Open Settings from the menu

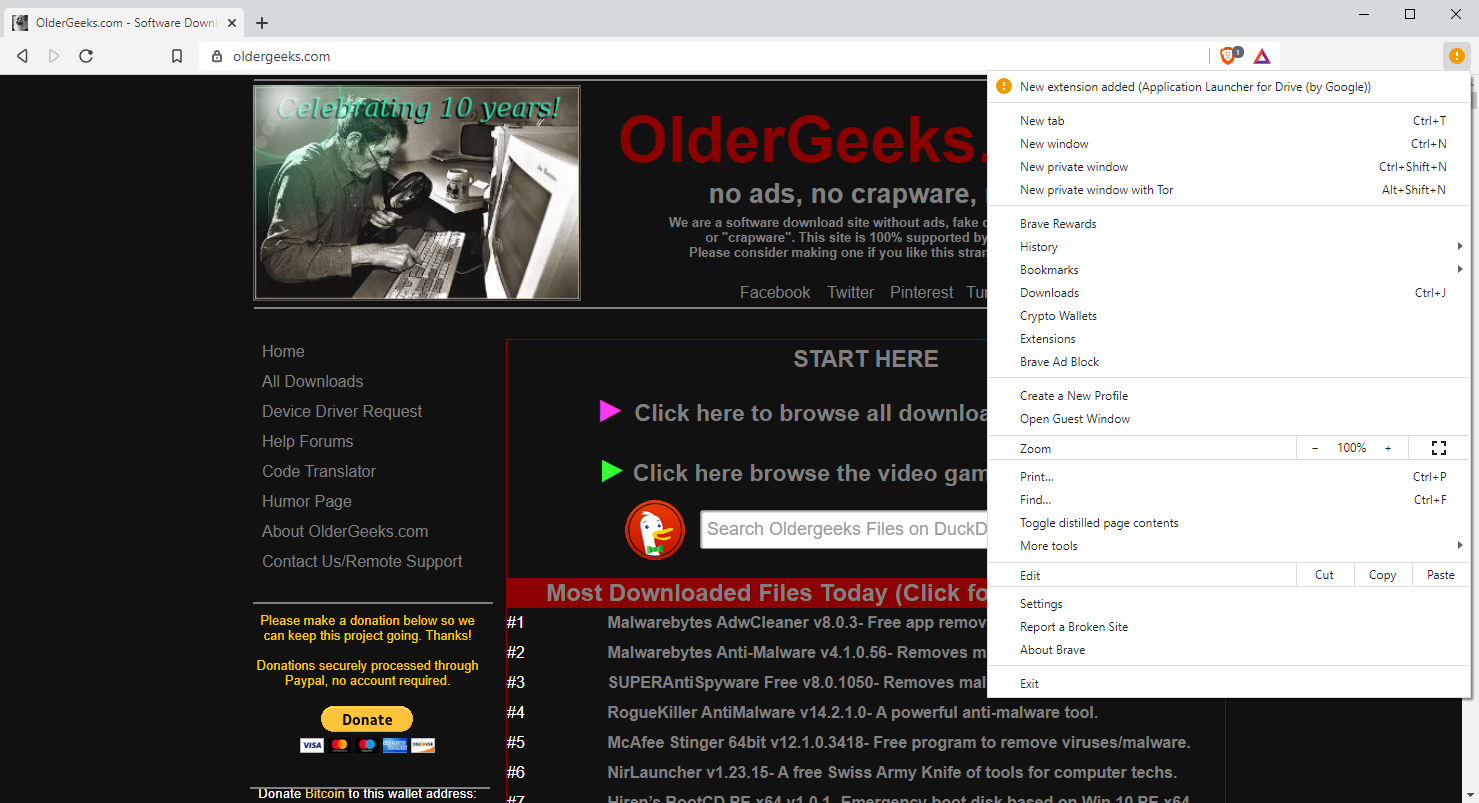(x=1229, y=604)
